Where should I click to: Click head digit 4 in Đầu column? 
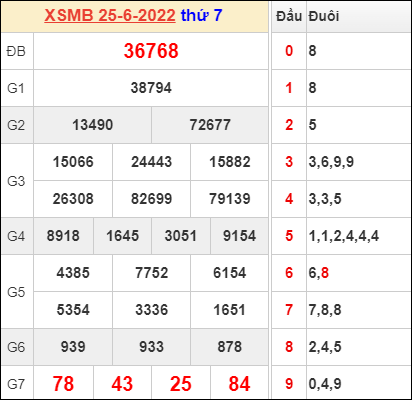pyautogui.click(x=289, y=199)
